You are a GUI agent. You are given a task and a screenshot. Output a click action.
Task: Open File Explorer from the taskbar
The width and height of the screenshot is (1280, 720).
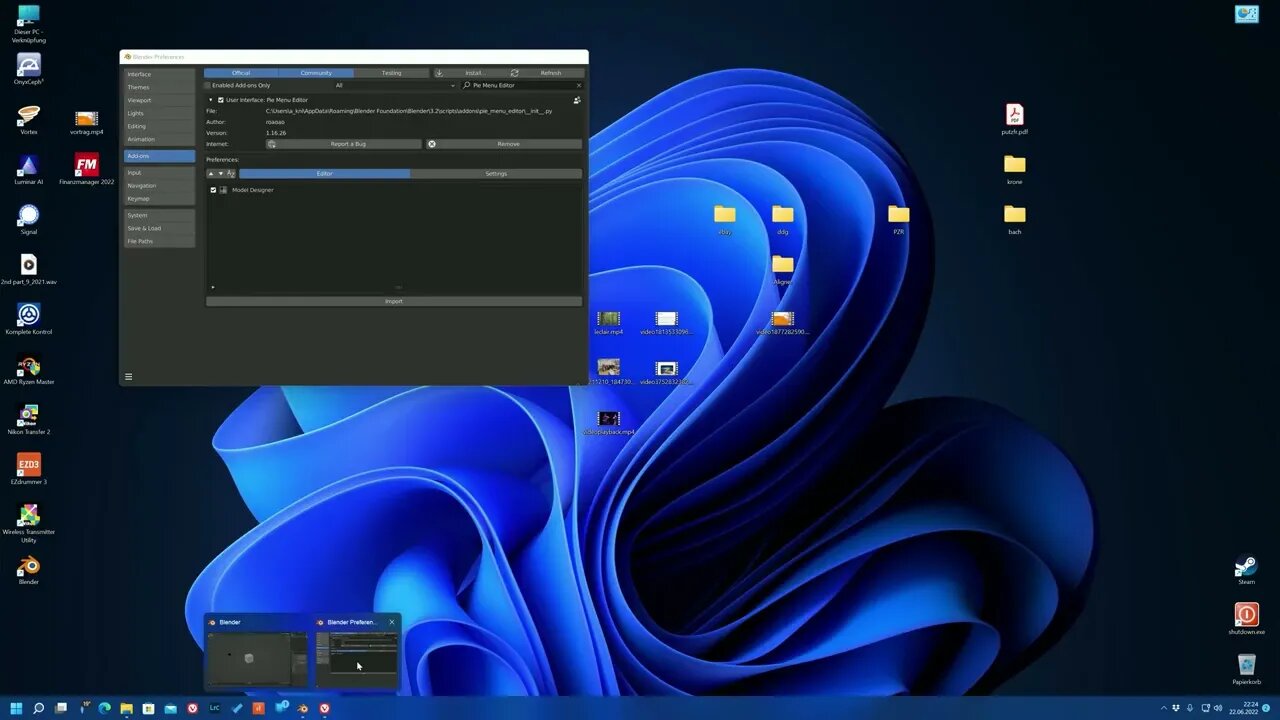126,708
